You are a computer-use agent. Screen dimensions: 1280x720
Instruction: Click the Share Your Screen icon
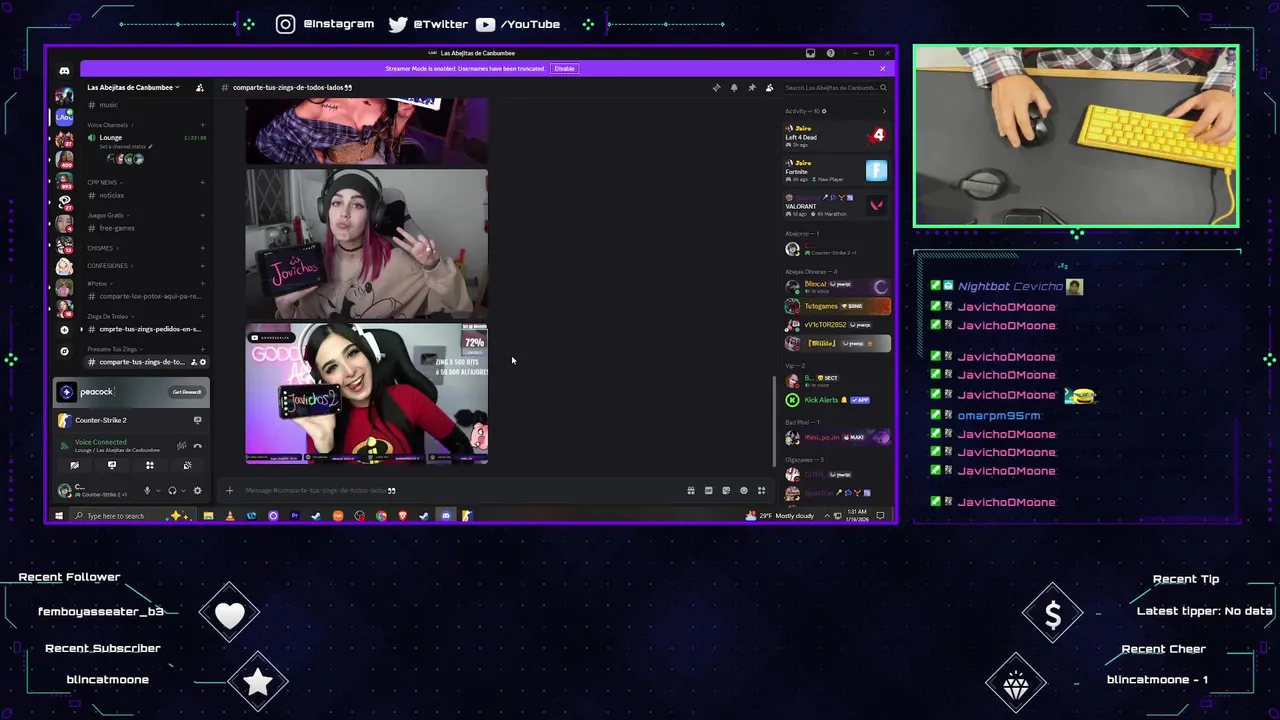point(112,465)
